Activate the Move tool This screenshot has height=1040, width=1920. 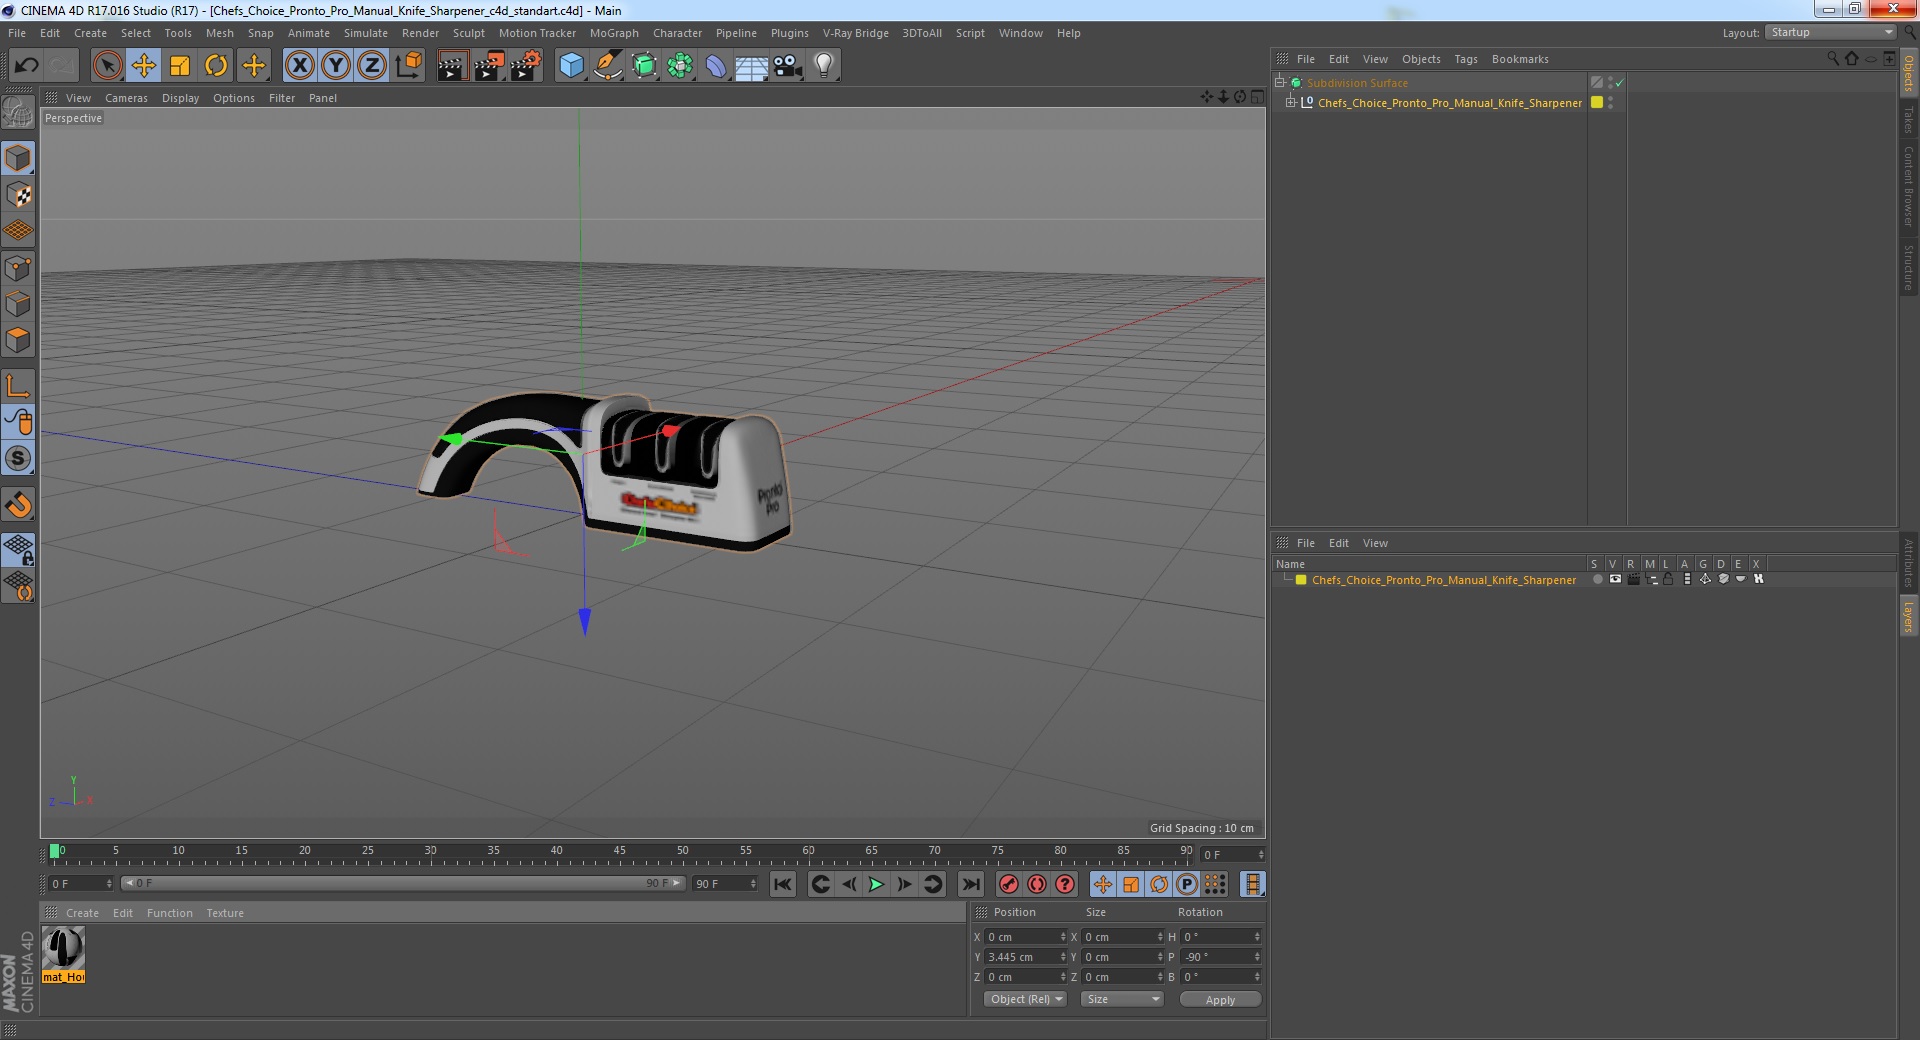(x=144, y=66)
